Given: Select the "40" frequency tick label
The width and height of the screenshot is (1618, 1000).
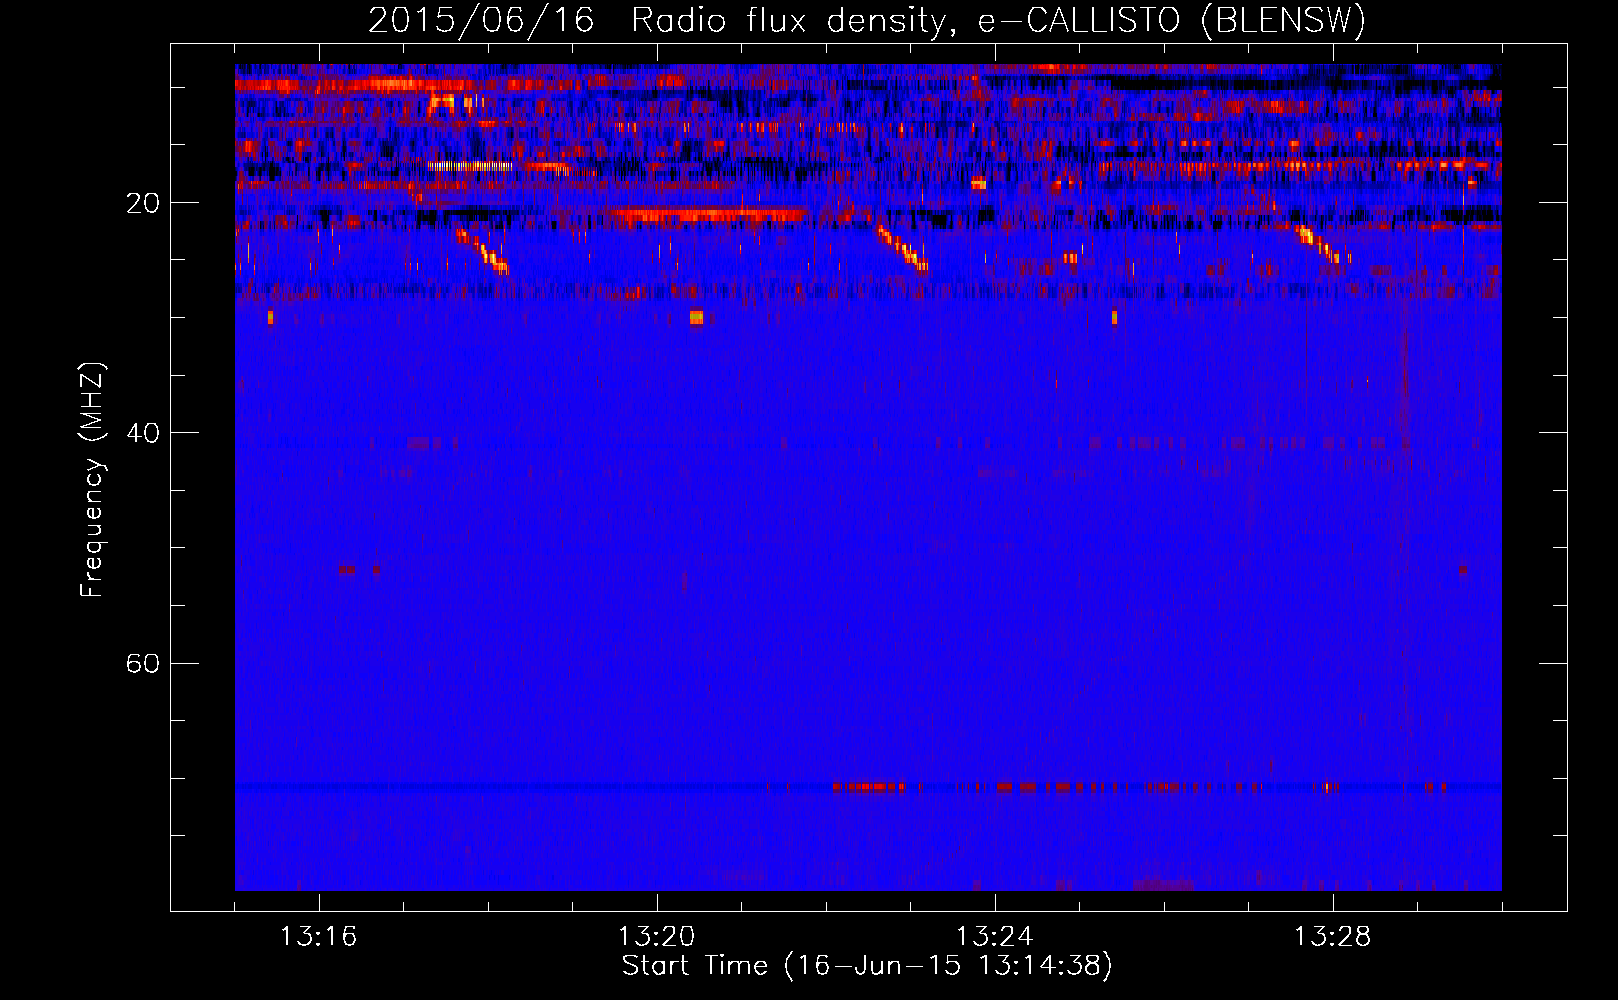Looking at the screenshot, I should [143, 433].
